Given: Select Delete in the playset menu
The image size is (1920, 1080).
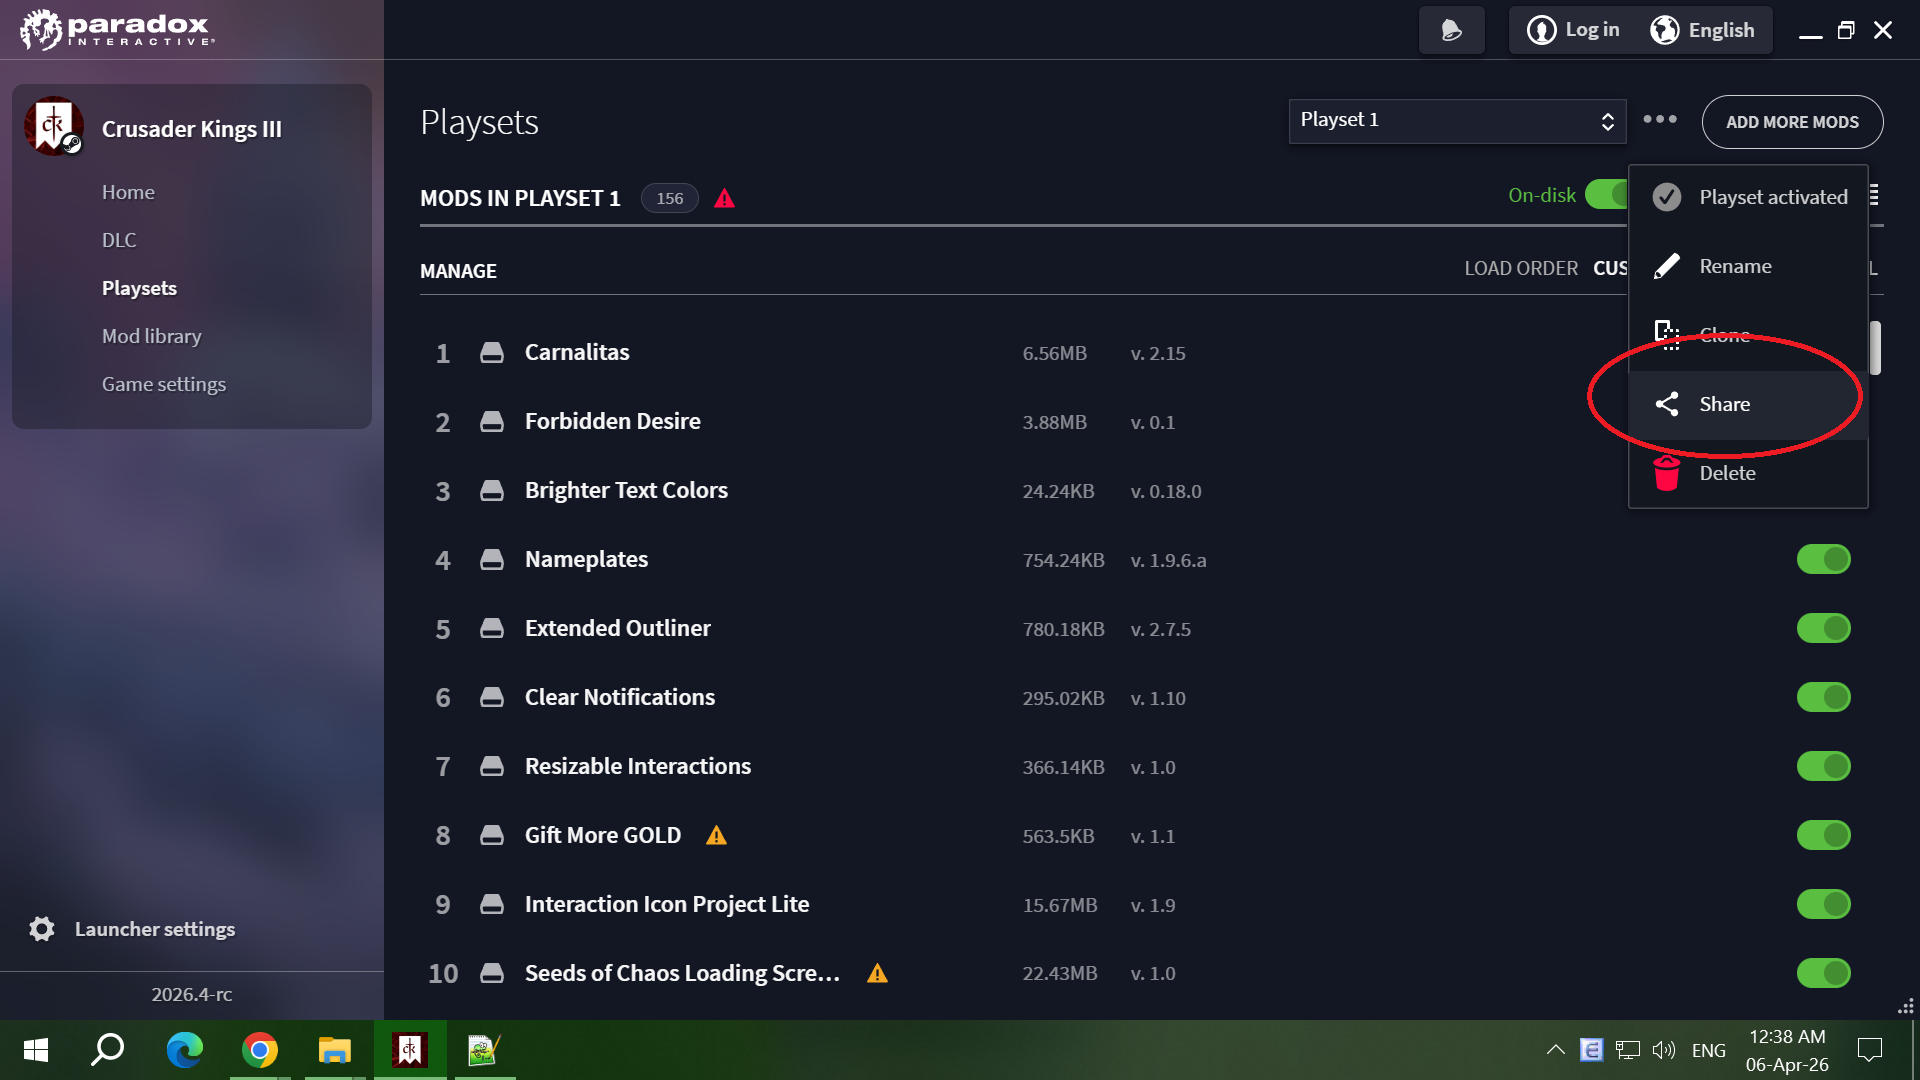Looking at the screenshot, I should click(x=1748, y=473).
